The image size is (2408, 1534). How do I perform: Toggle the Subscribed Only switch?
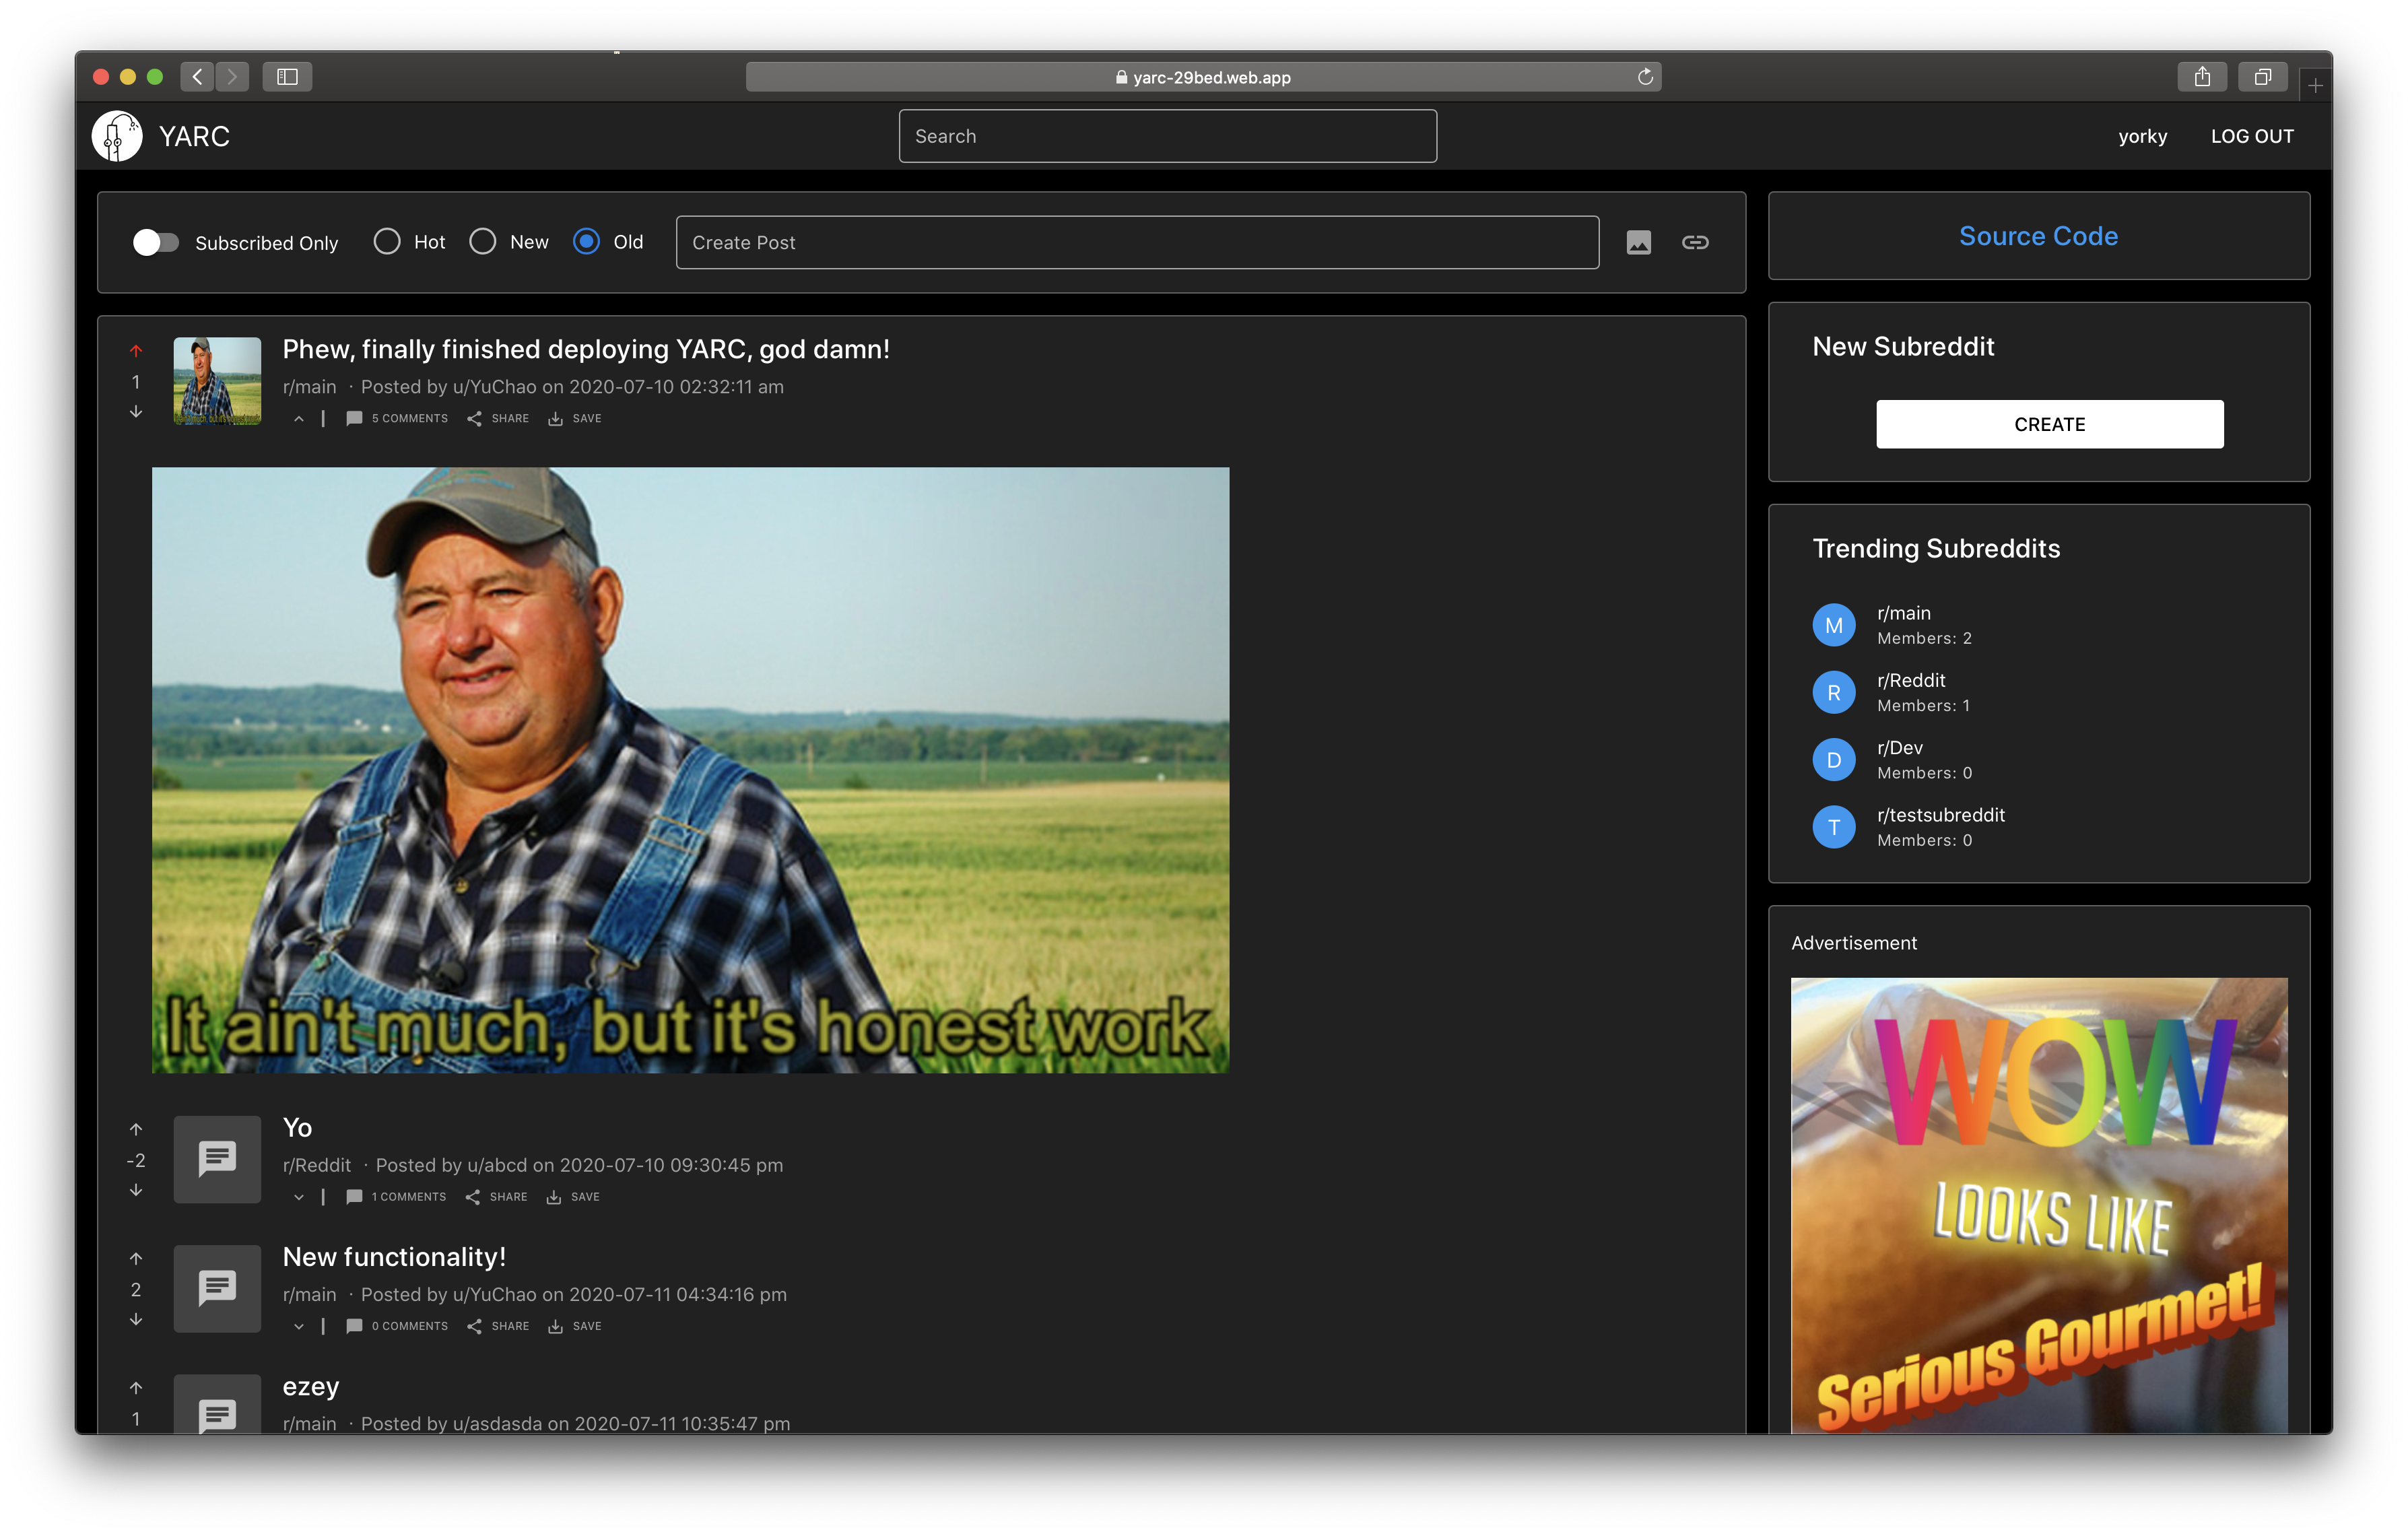click(156, 243)
